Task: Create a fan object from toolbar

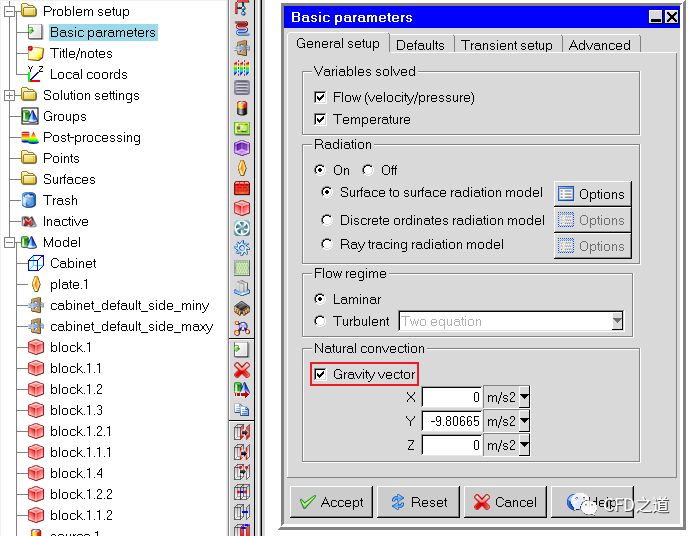Action: [x=242, y=228]
